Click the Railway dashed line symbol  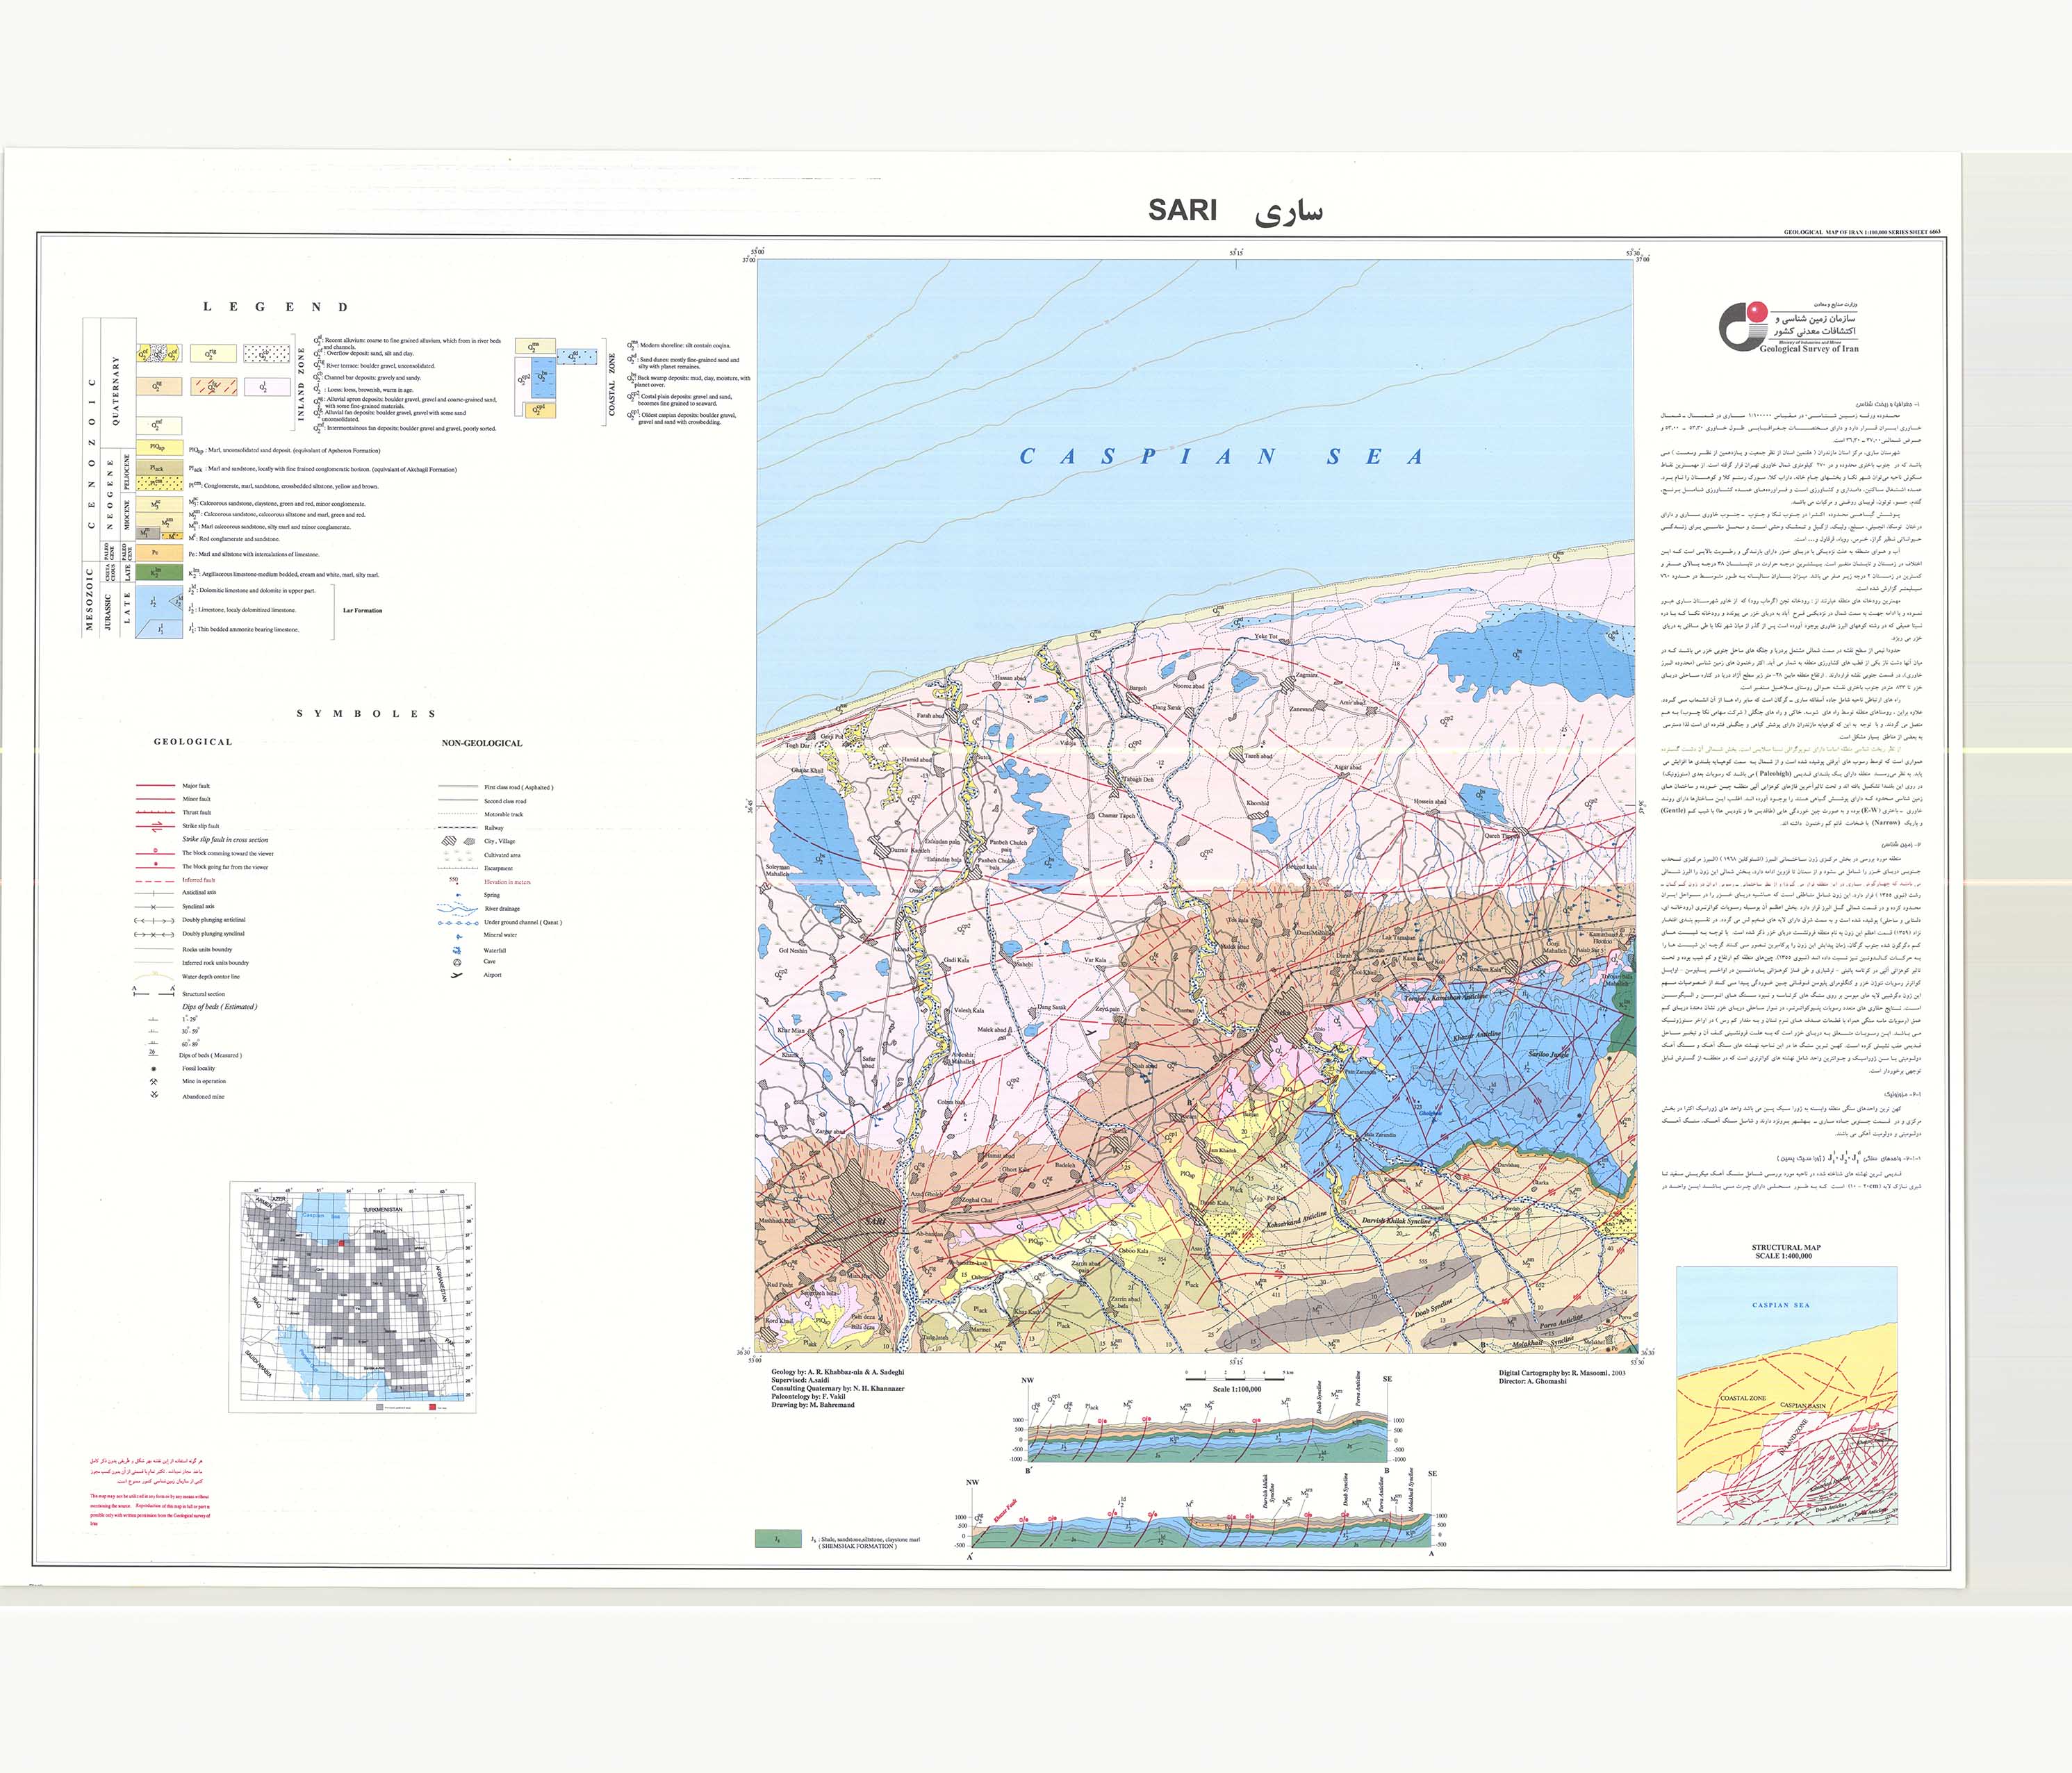[457, 828]
